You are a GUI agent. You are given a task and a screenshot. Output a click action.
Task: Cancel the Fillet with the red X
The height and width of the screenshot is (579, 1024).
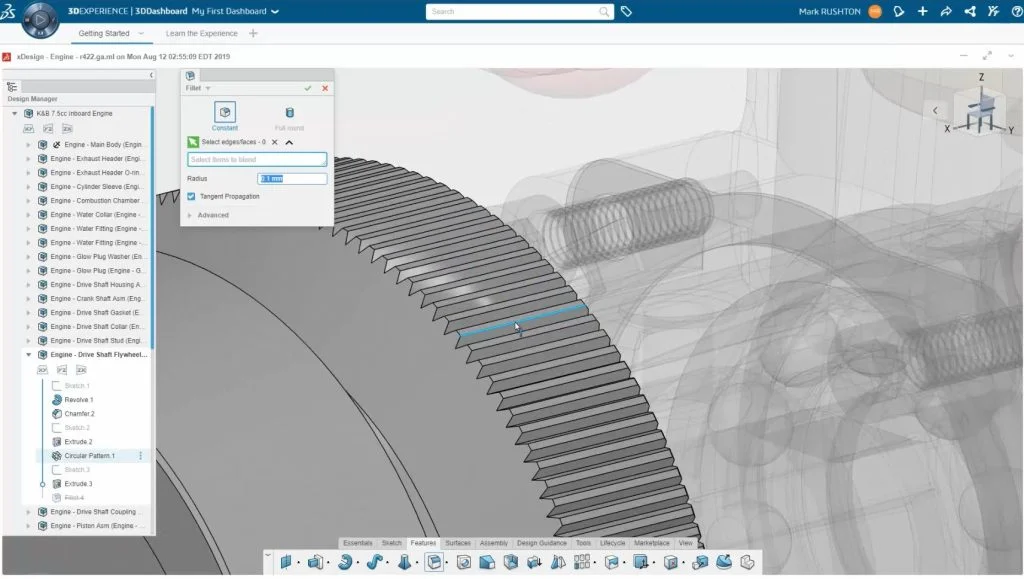click(325, 88)
